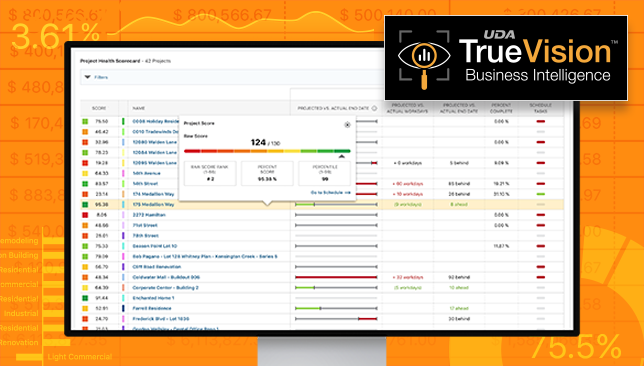Image resolution: width=644 pixels, height=366 pixels.
Task: Sort by the Percent Complete column header
Action: [x=501, y=108]
